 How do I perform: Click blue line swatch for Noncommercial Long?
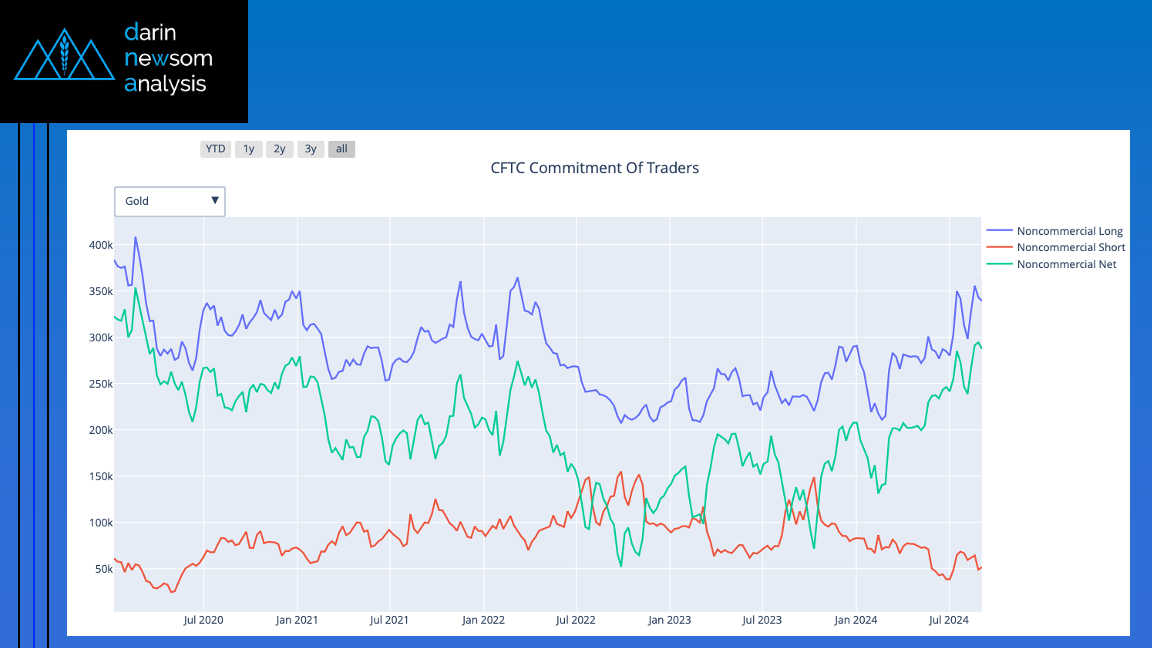point(998,231)
